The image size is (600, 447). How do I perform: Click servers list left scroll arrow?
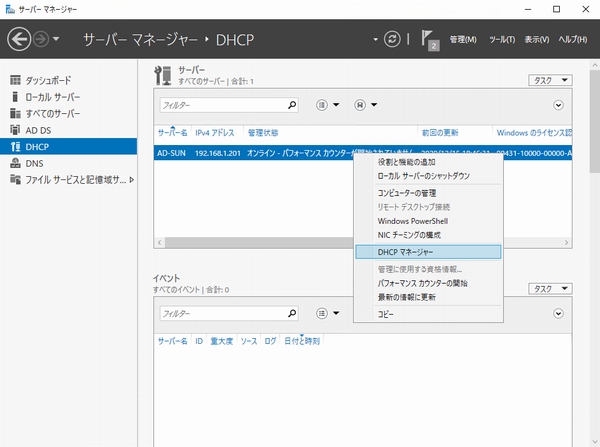click(160, 243)
